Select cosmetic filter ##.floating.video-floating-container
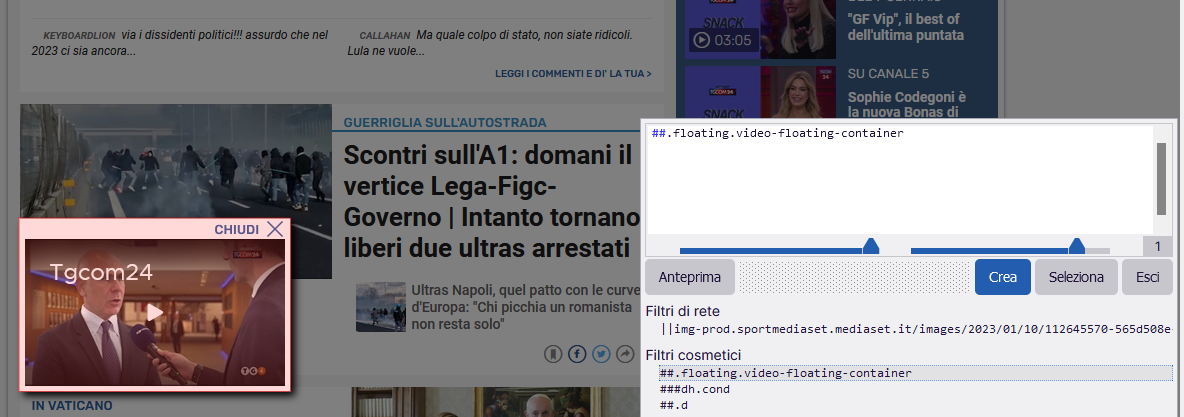 point(915,373)
